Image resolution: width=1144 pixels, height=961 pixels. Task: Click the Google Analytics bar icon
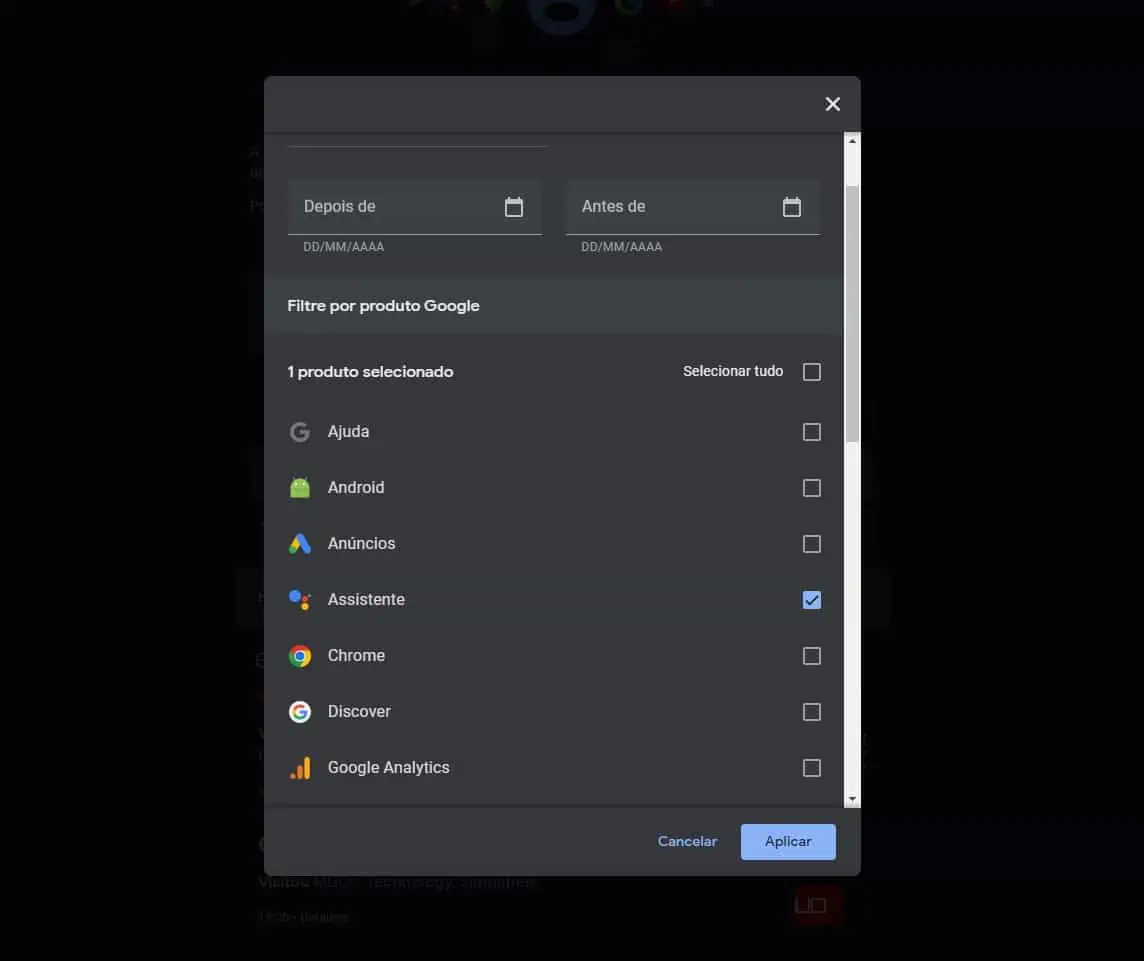point(300,768)
